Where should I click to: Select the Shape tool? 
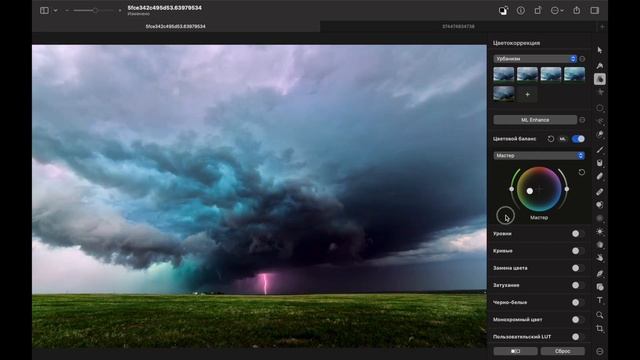[600, 287]
